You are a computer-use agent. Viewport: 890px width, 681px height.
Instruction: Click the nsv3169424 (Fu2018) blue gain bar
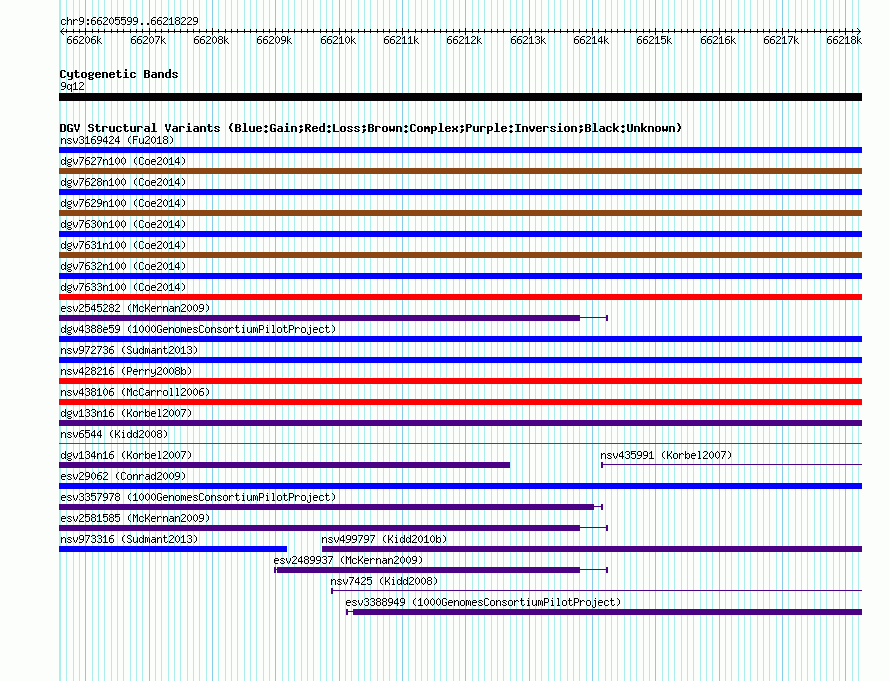[460, 150]
